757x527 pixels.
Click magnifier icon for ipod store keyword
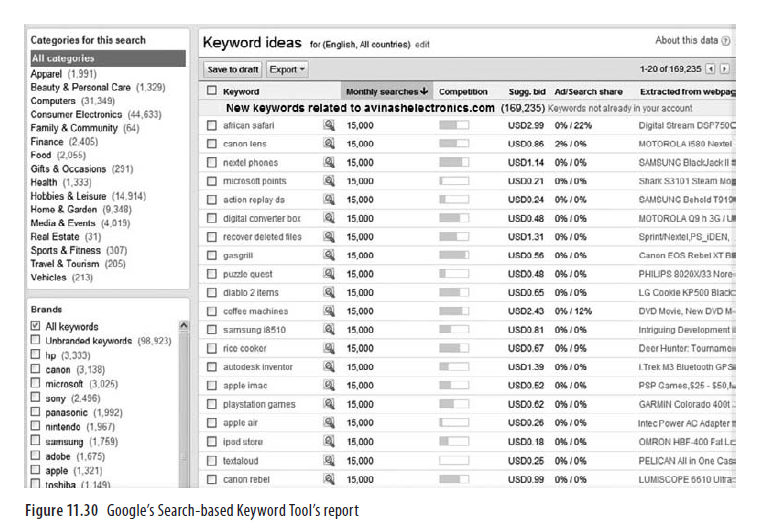[x=329, y=441]
